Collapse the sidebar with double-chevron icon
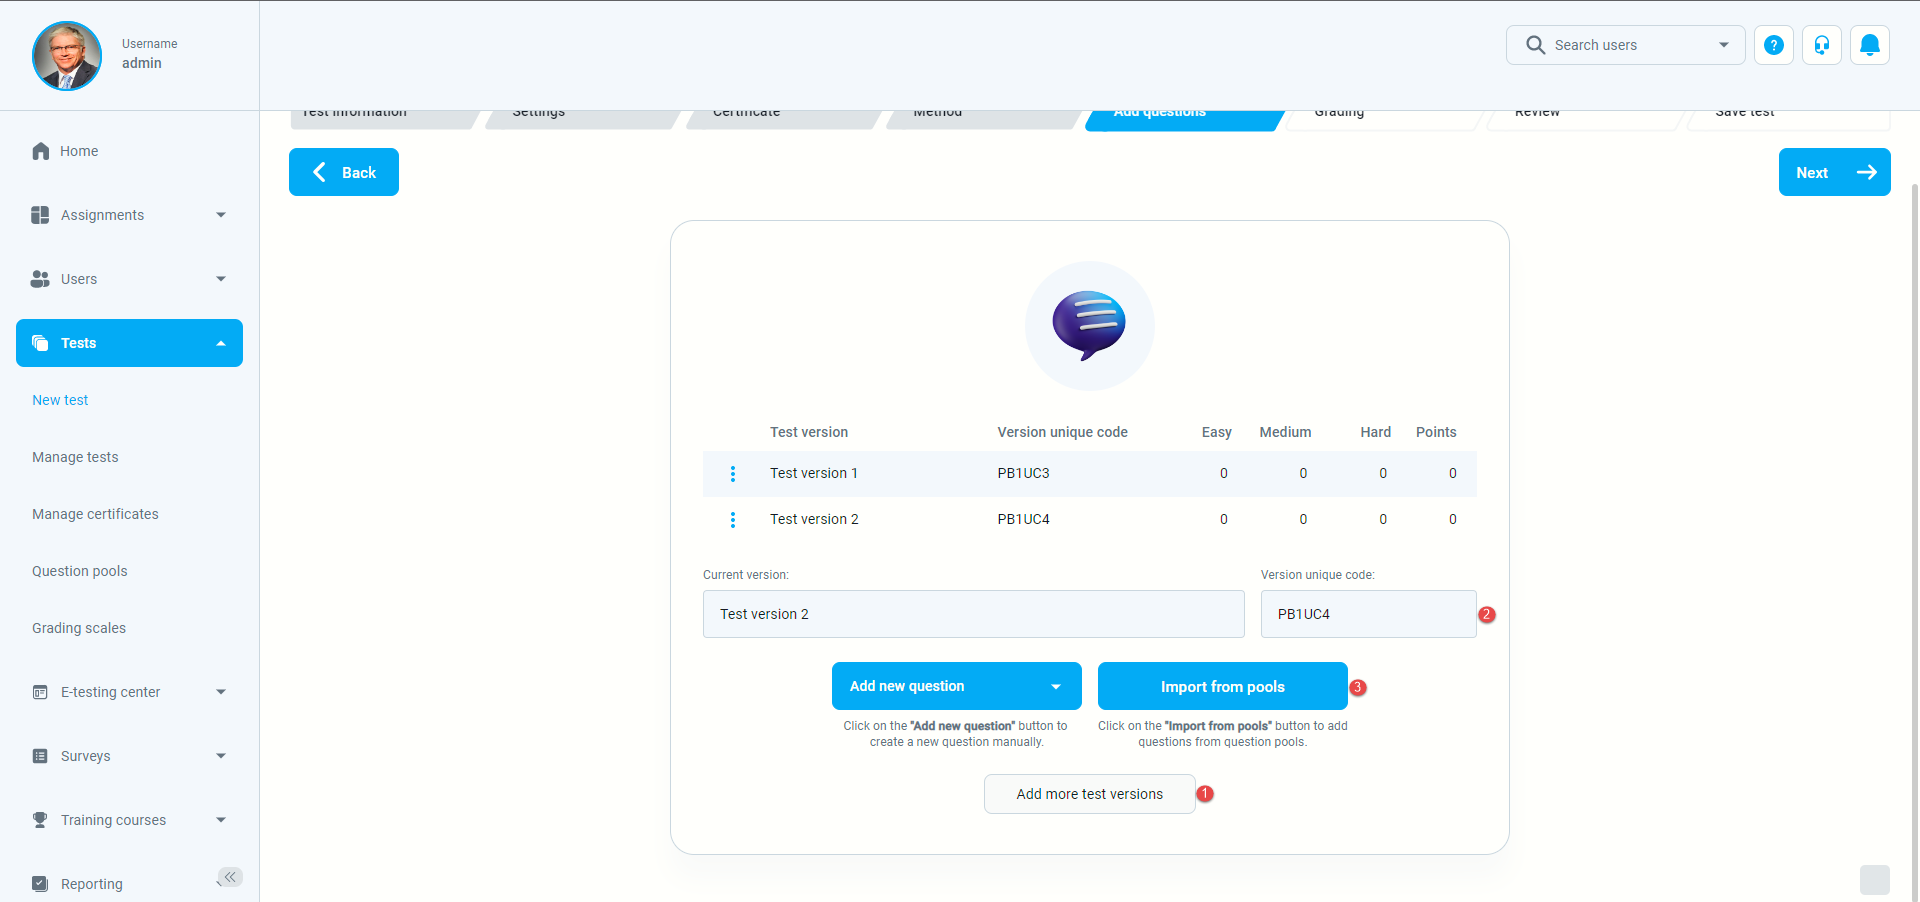The width and height of the screenshot is (1920, 902). [x=230, y=877]
